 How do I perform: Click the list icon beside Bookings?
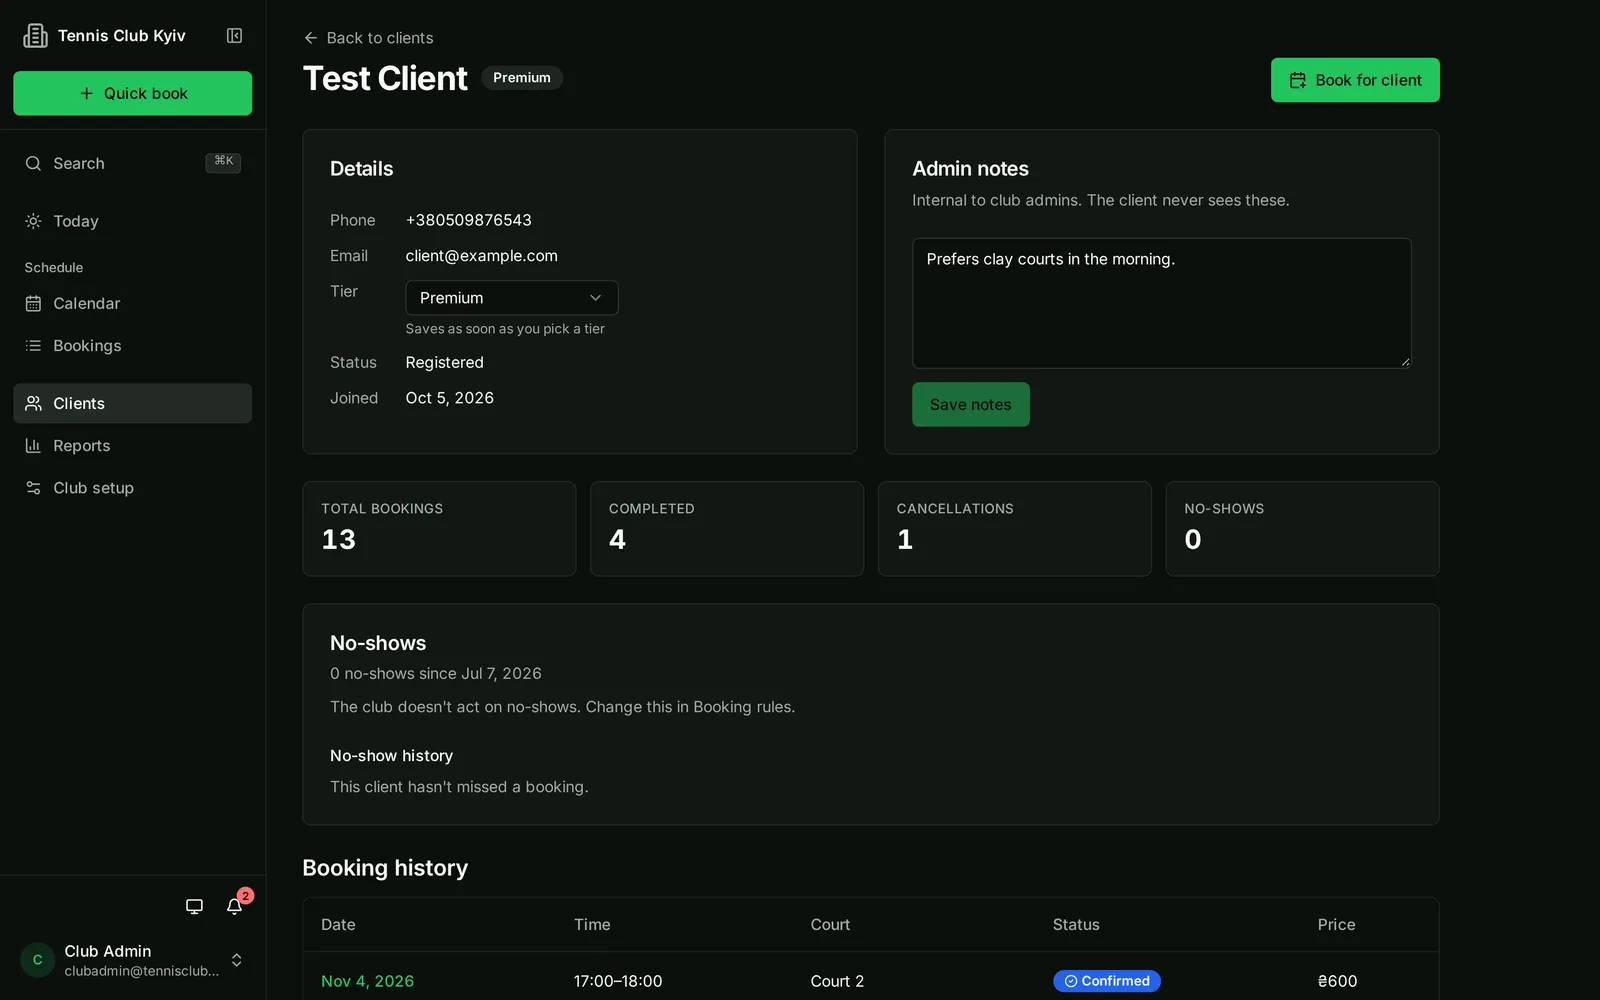(x=33, y=345)
